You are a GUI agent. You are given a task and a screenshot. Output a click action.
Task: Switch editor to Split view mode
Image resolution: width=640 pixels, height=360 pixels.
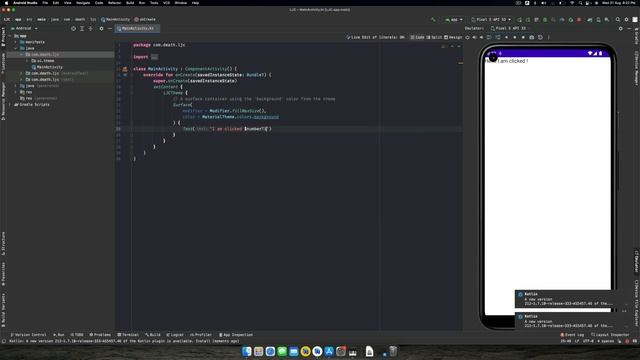(x=434, y=37)
